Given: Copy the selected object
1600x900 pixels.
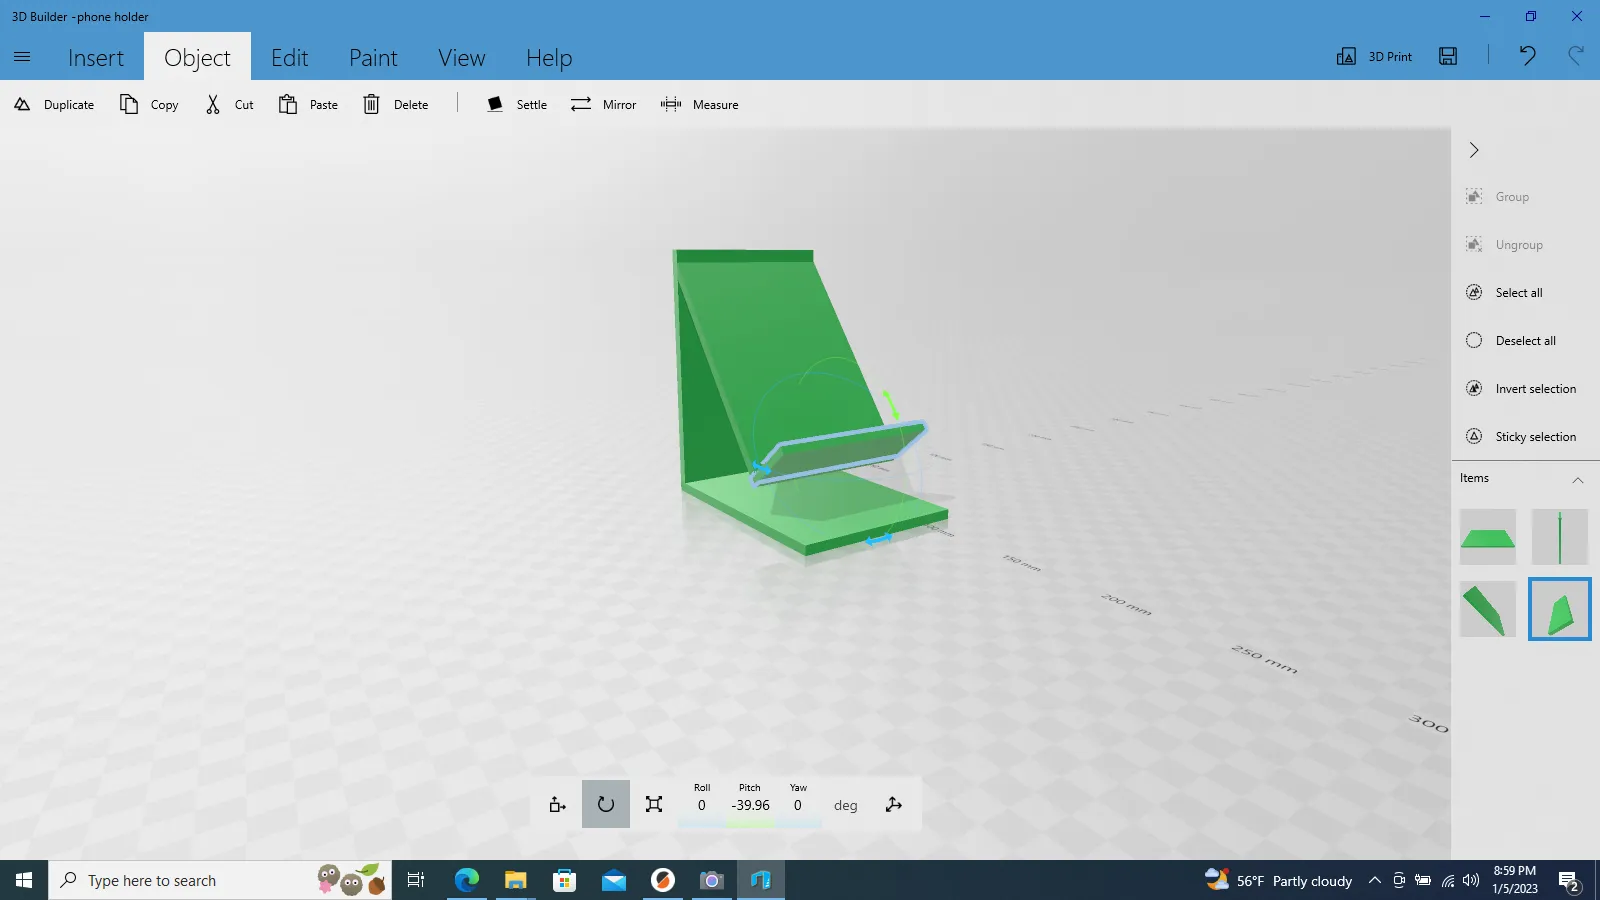Looking at the screenshot, I should point(149,104).
